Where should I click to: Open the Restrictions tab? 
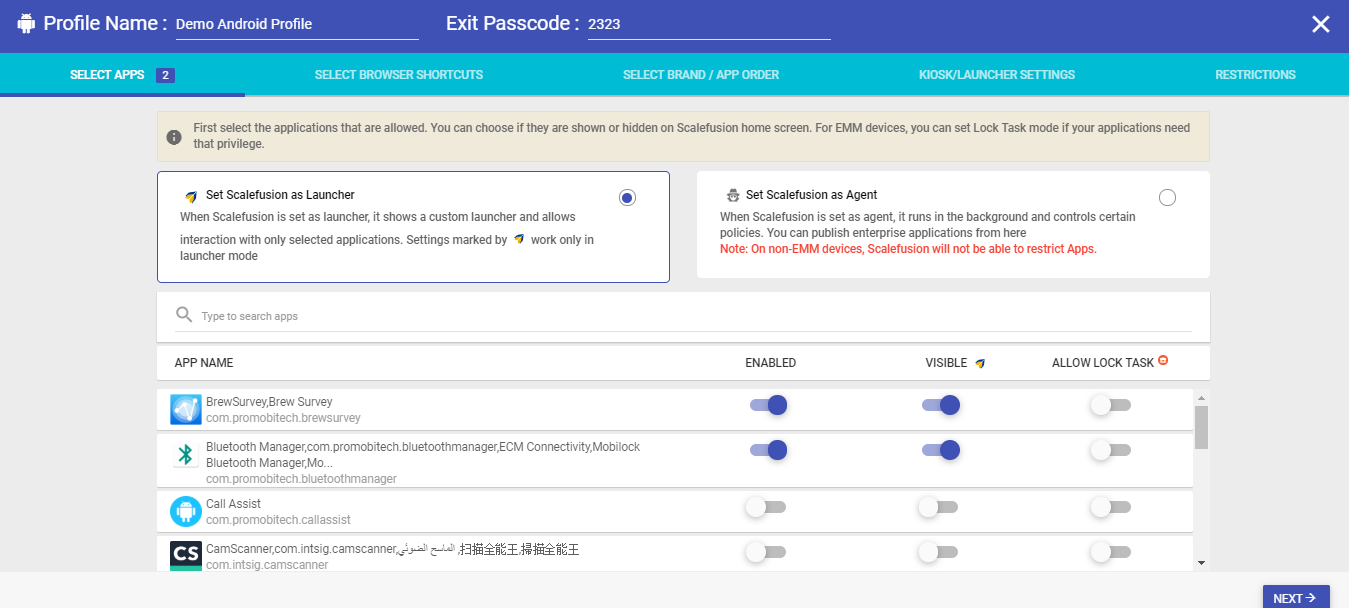coord(1255,75)
